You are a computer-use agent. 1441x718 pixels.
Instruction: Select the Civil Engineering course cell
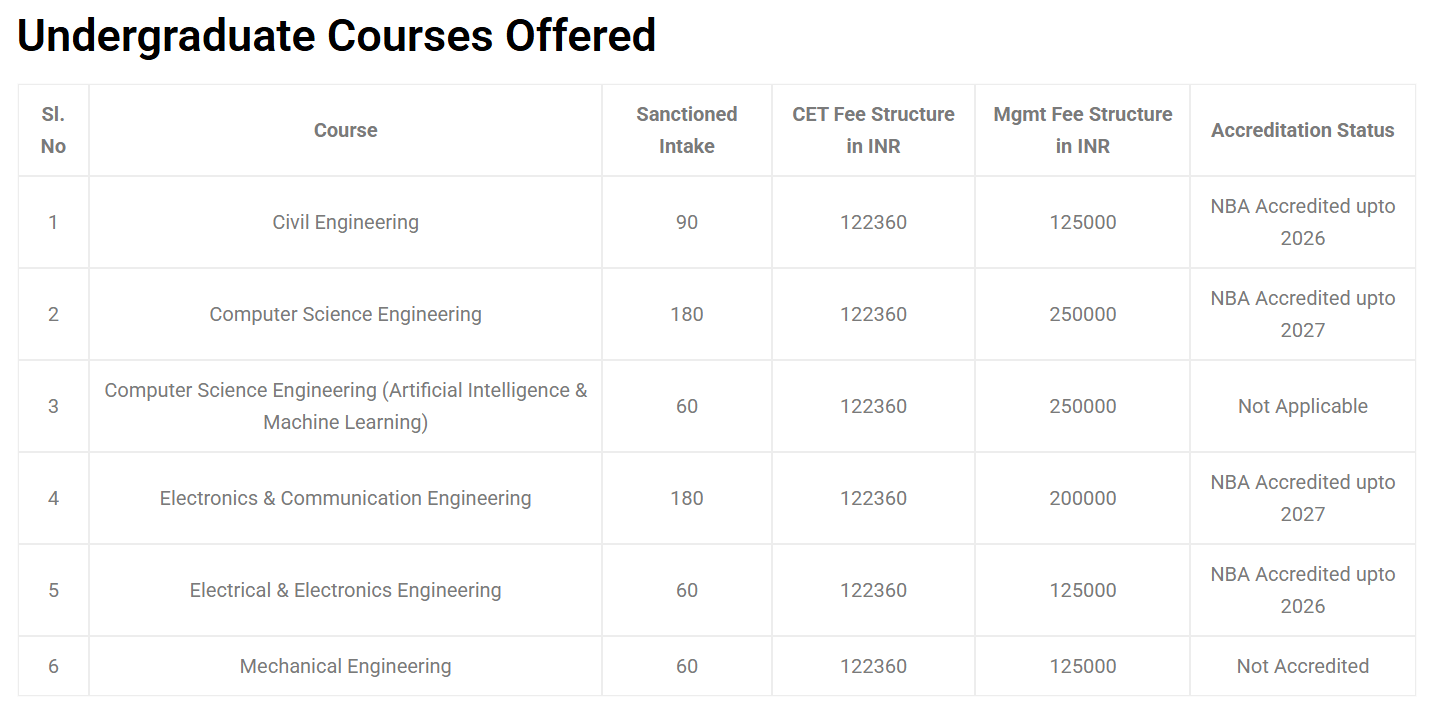pyautogui.click(x=345, y=222)
